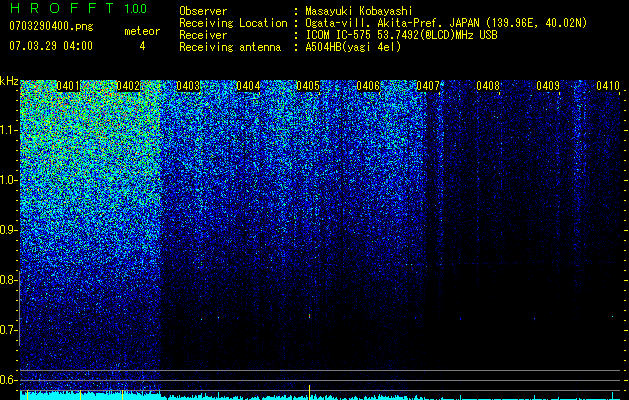Click the Receiver line ICOM IC-575
629x400 pixels.
pos(340,35)
